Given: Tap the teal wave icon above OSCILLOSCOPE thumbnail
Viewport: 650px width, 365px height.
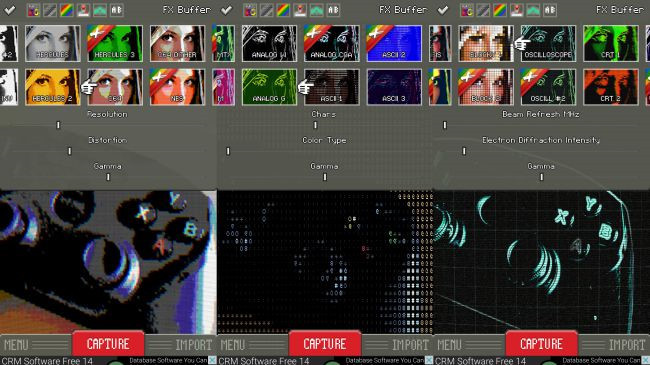Looking at the screenshot, I should click(534, 10).
